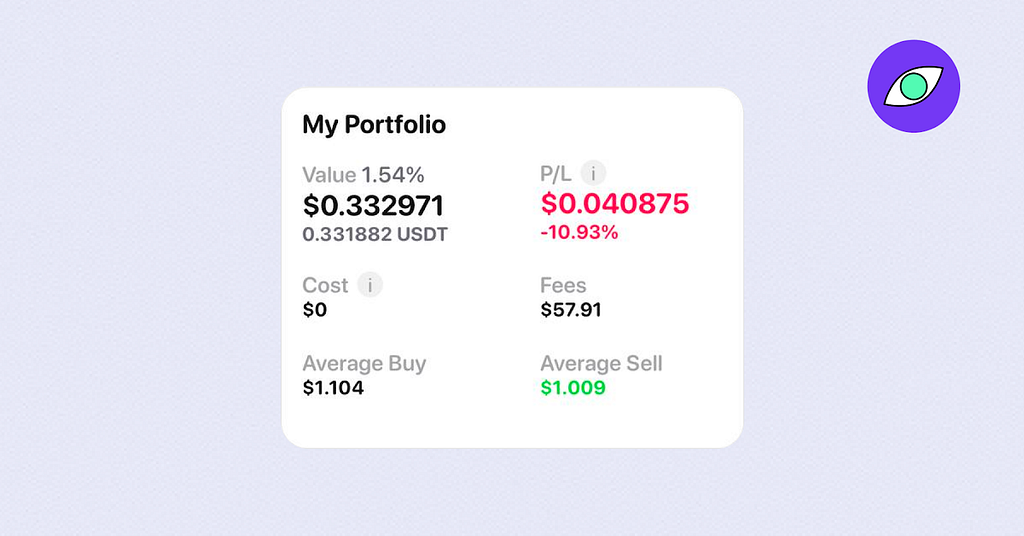Click the $57.91 fees amount
Screen dimensions: 1024x536
click(571, 309)
